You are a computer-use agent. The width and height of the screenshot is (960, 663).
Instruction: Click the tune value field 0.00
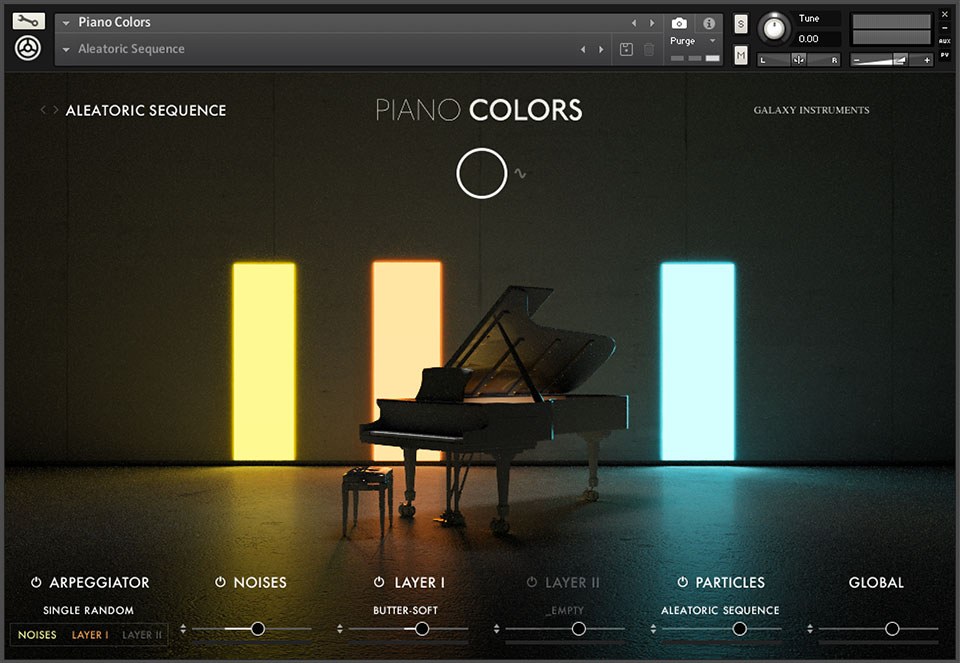pyautogui.click(x=817, y=39)
